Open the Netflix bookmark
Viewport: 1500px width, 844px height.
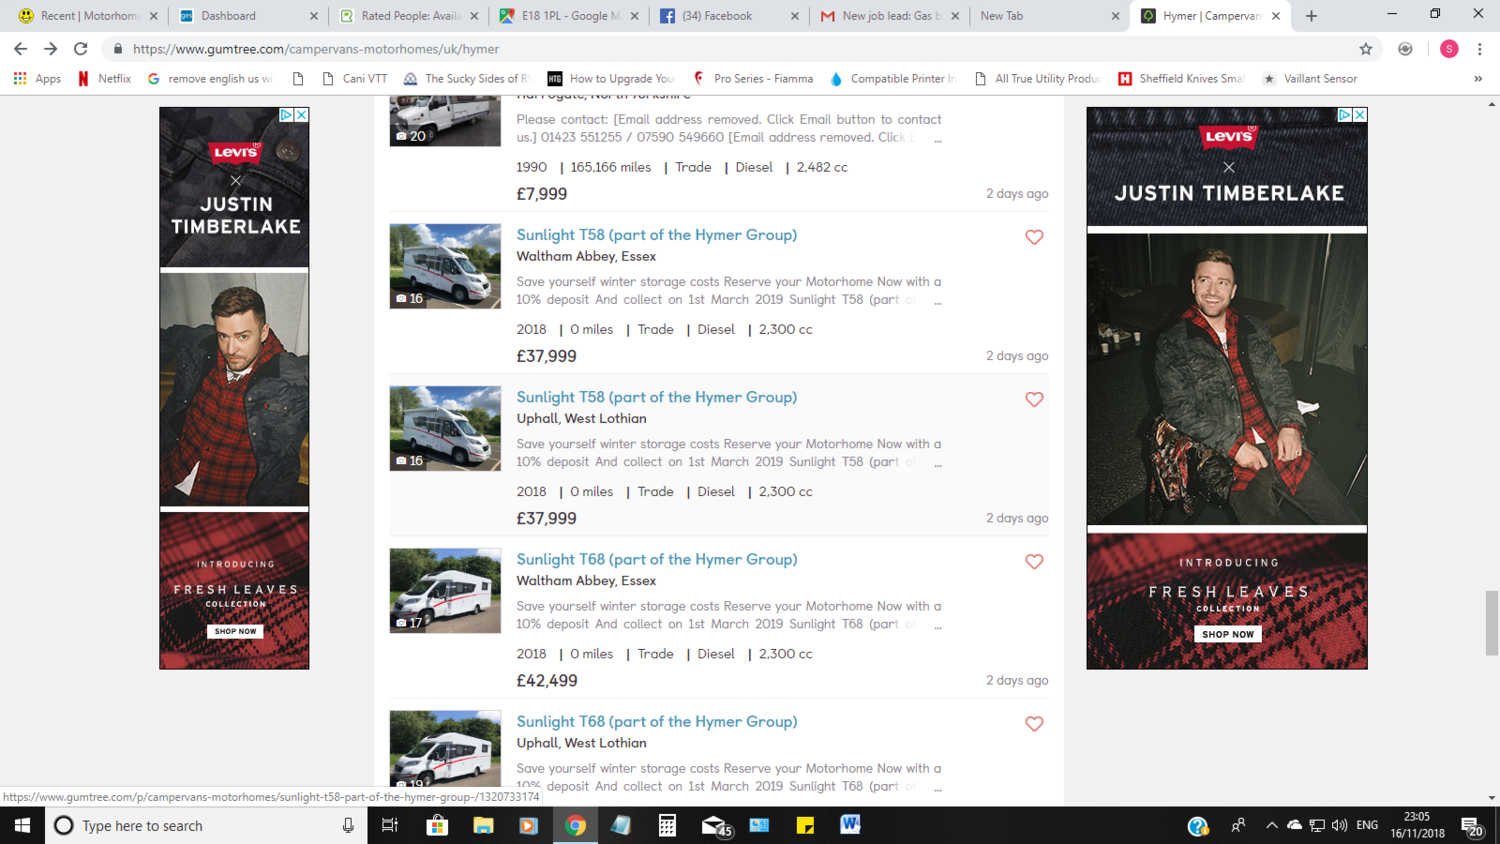(x=104, y=78)
